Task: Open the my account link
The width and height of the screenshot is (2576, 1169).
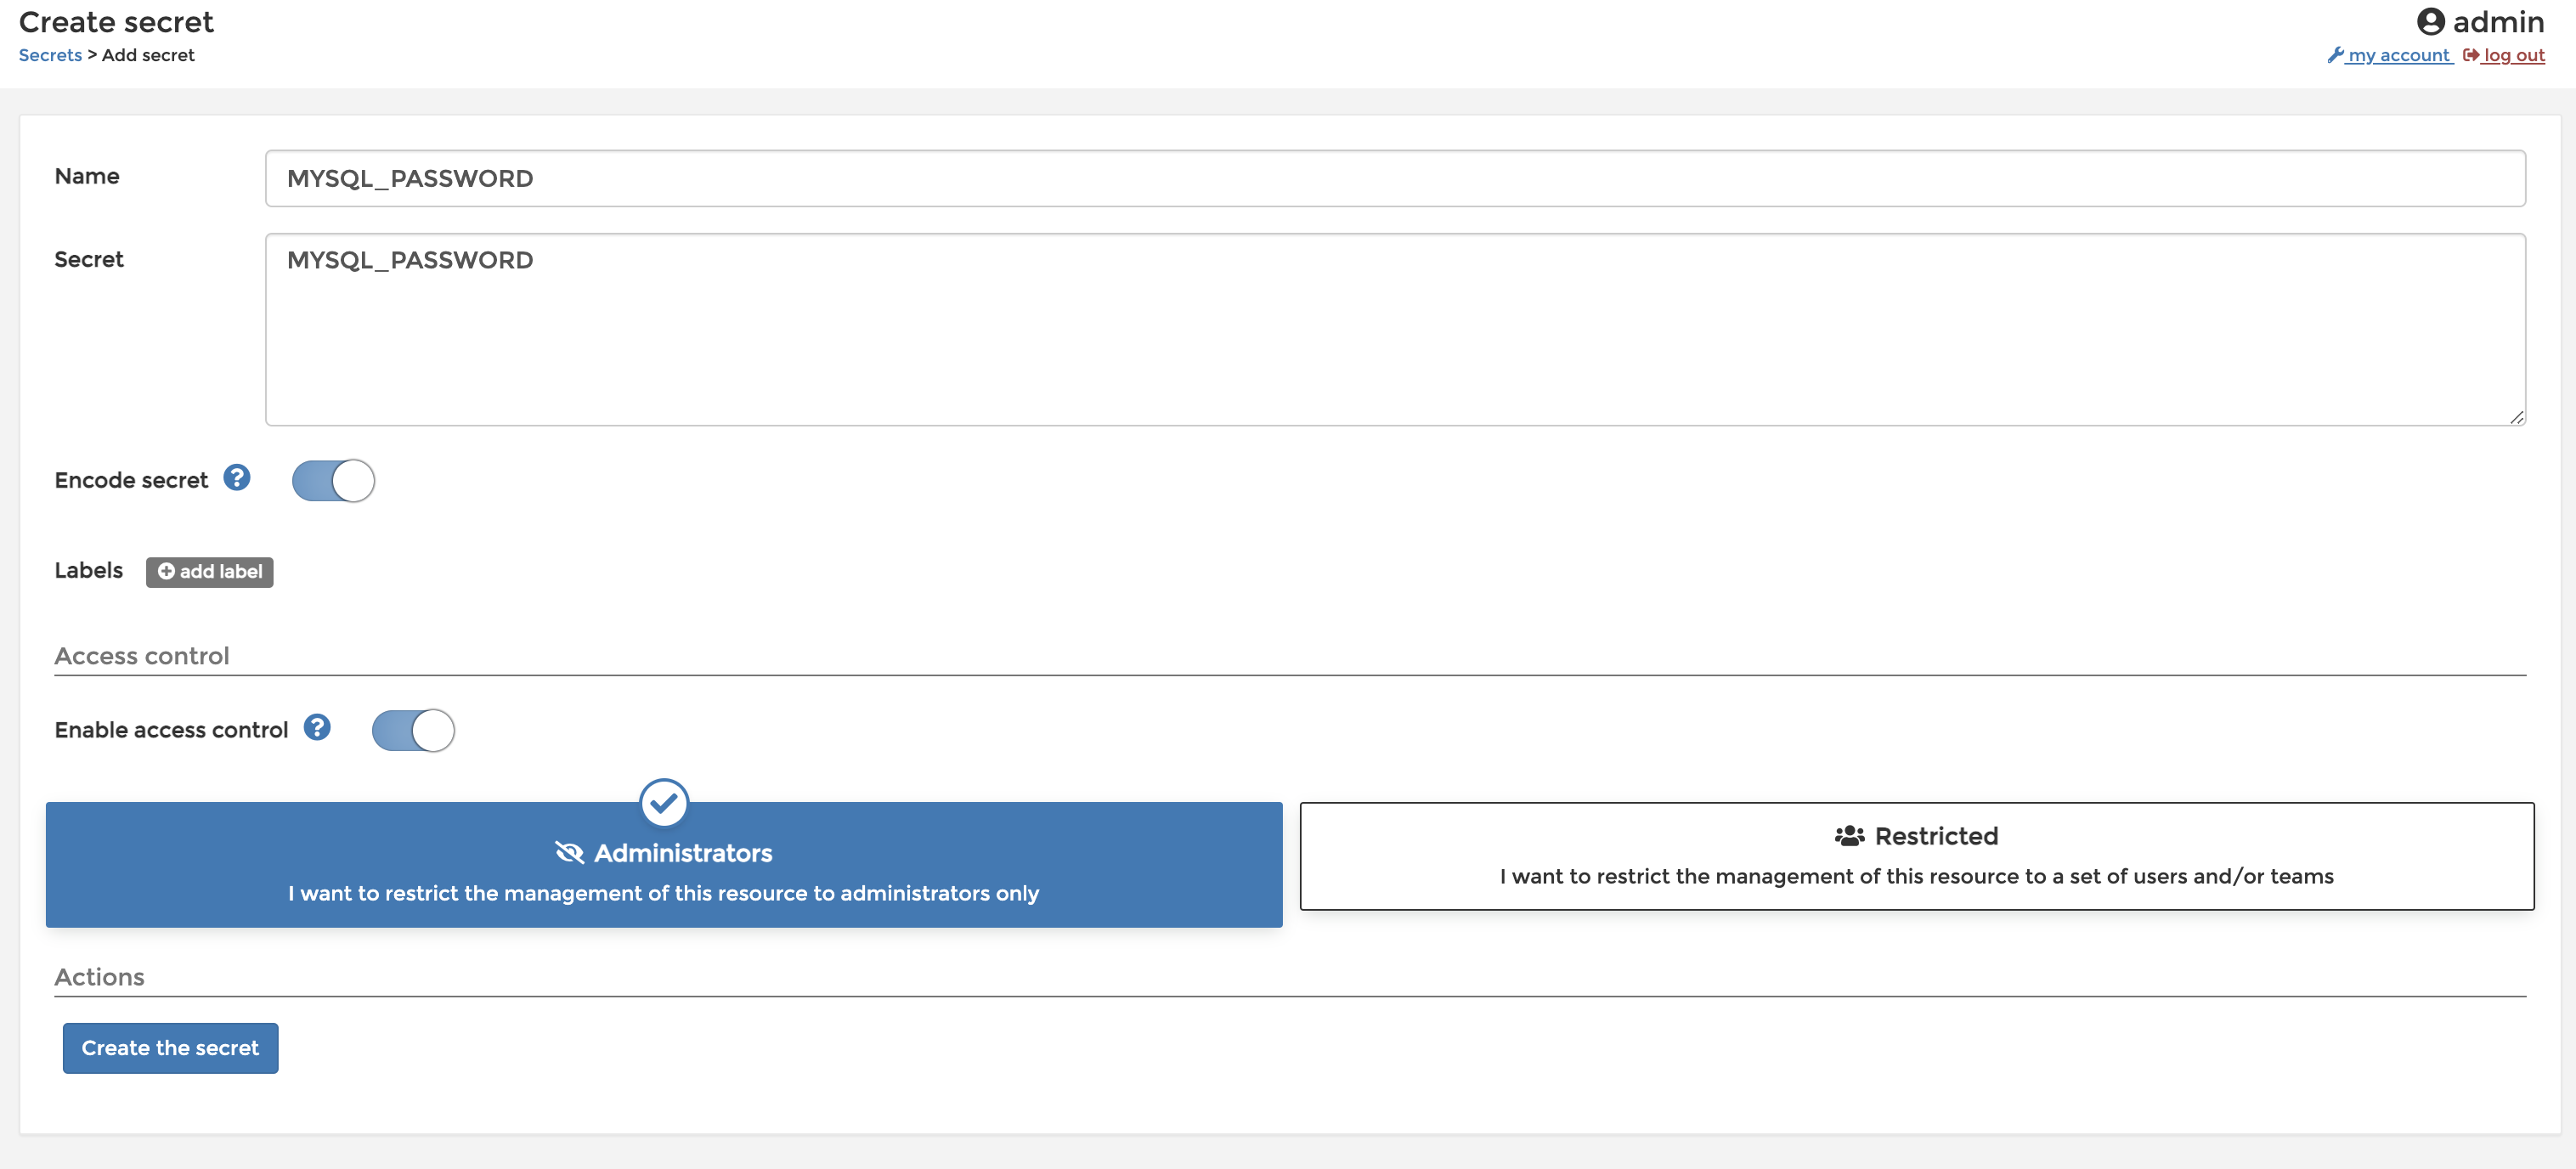Action: pyautogui.click(x=2399, y=55)
